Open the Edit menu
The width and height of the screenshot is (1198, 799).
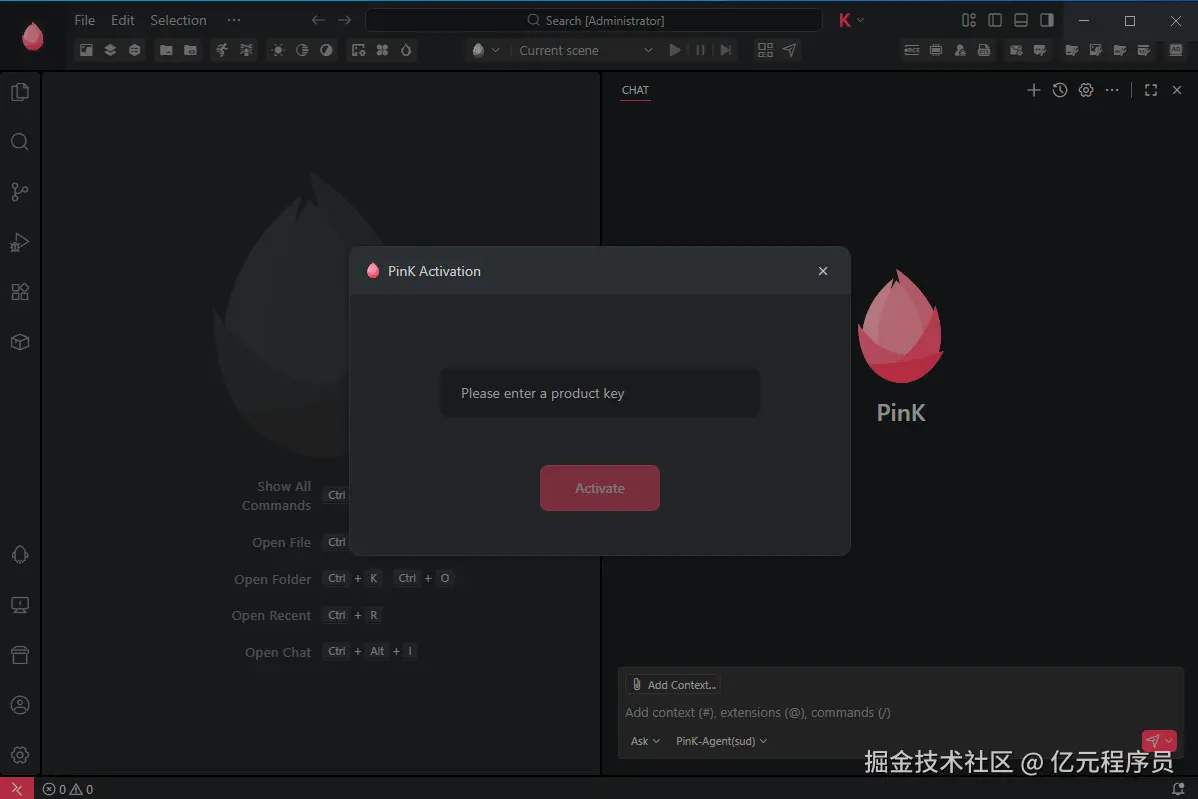[122, 21]
